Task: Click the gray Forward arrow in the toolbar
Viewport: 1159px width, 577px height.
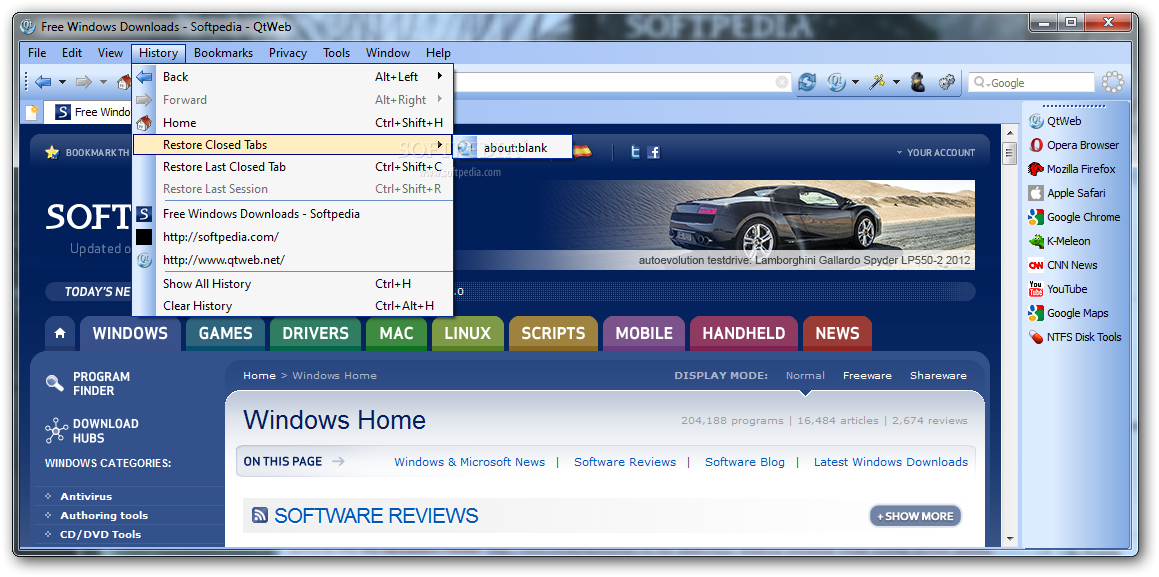Action: click(x=84, y=82)
